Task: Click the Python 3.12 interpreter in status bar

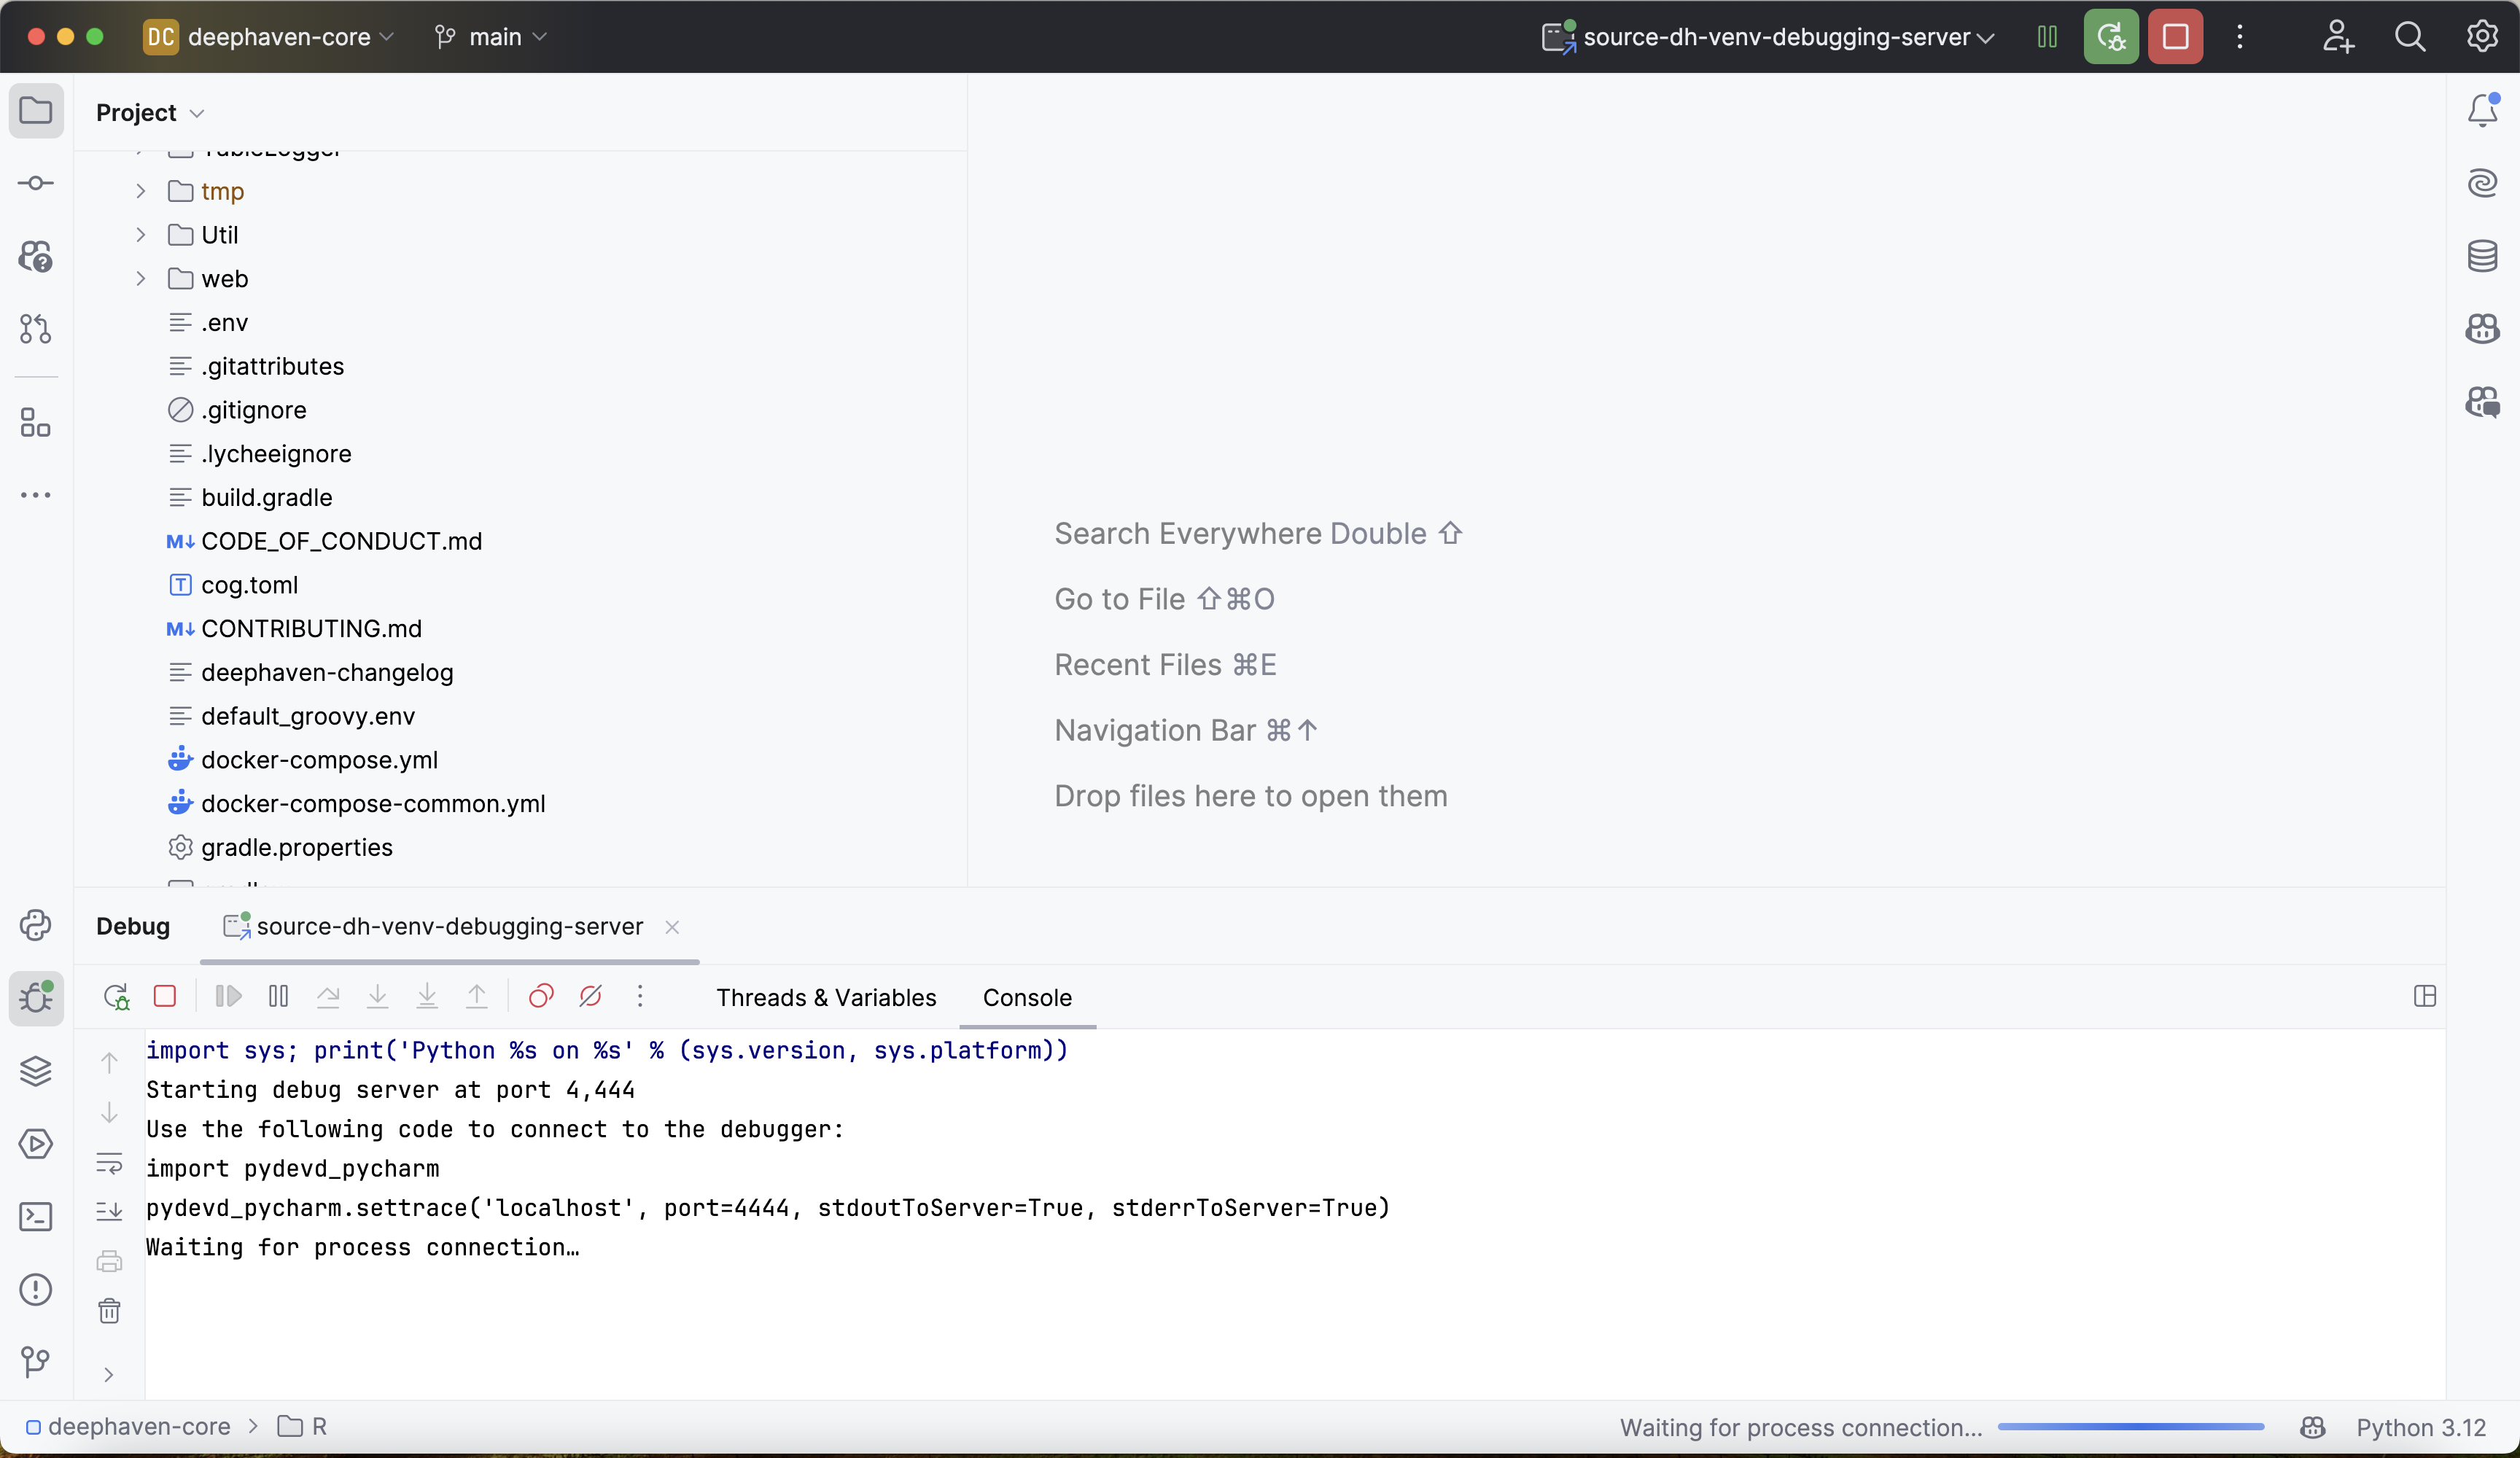Action: tap(2420, 1427)
